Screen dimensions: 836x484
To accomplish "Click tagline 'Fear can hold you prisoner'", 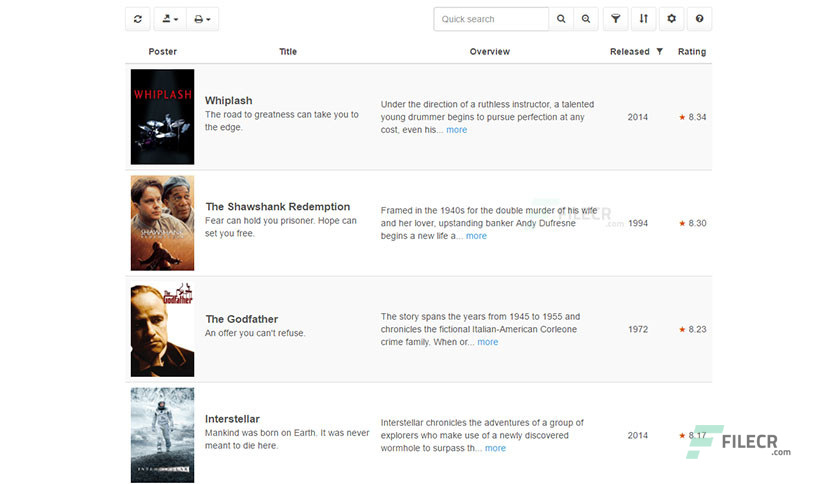I will (x=280, y=227).
